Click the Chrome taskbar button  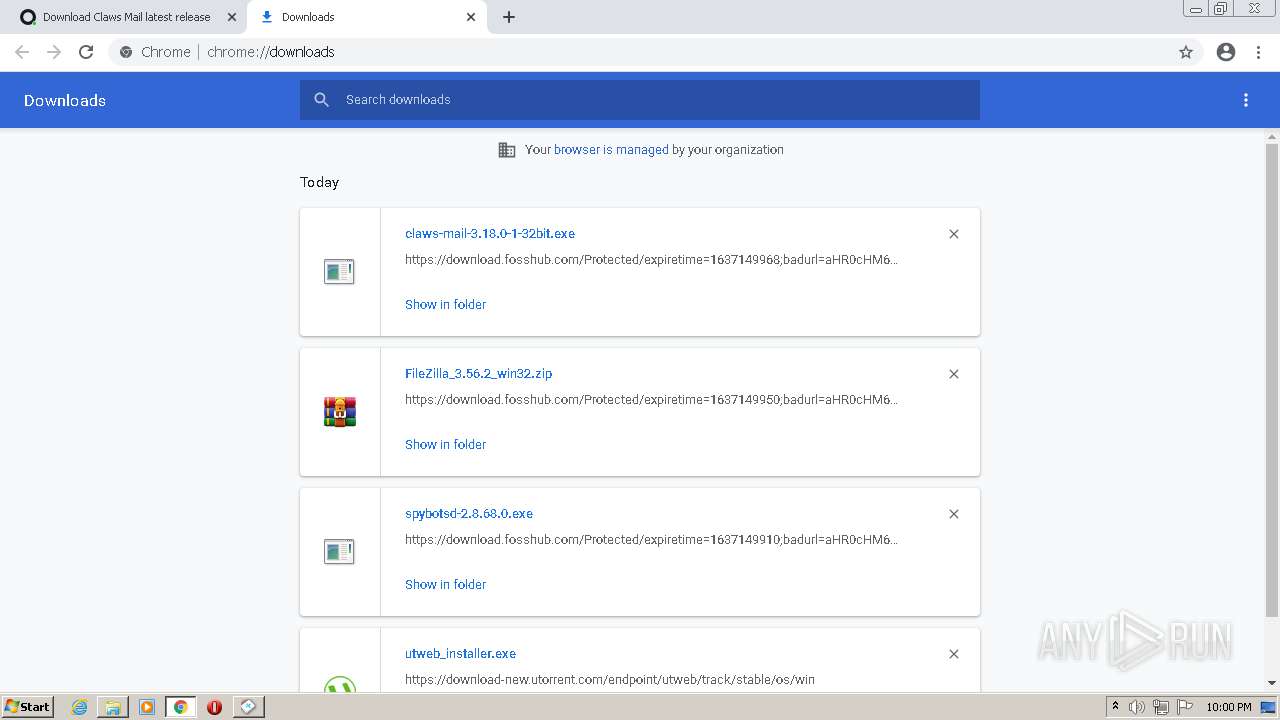[180, 707]
